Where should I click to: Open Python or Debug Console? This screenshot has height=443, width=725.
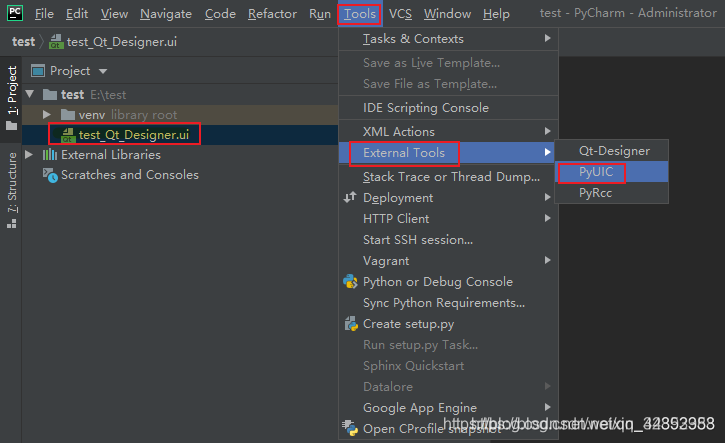449,282
